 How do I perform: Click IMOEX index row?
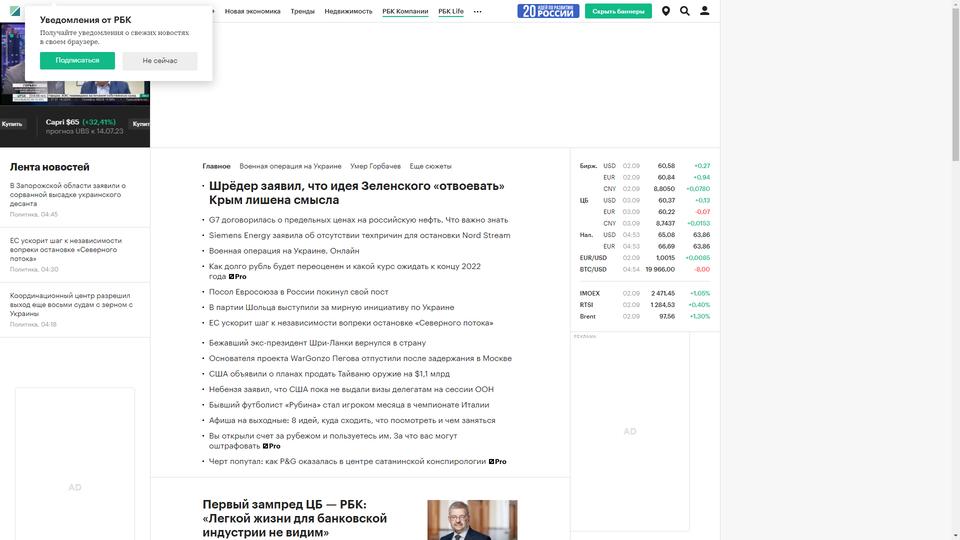click(645, 293)
